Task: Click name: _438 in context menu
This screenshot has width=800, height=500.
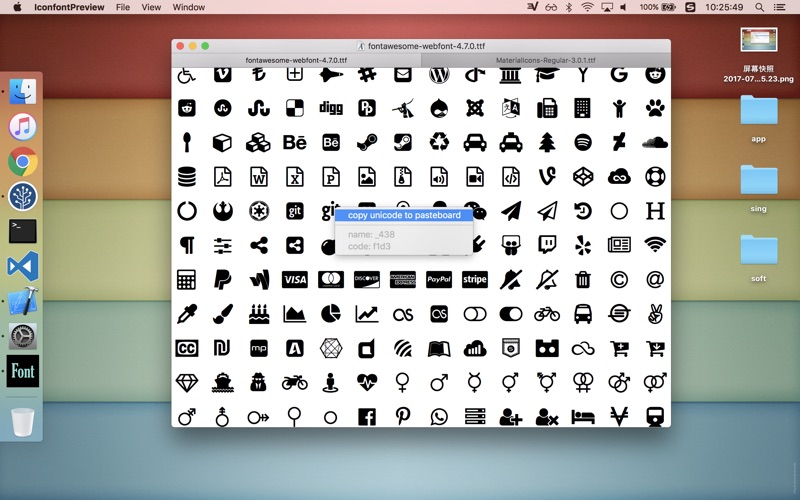Action: (x=371, y=235)
